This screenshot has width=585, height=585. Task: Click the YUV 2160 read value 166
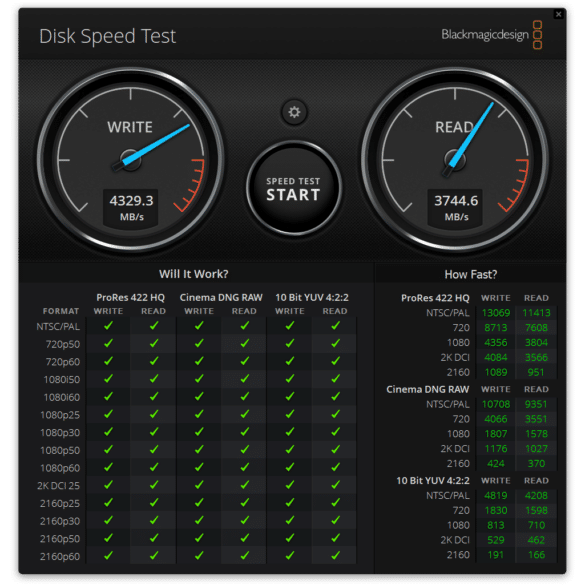536,555
